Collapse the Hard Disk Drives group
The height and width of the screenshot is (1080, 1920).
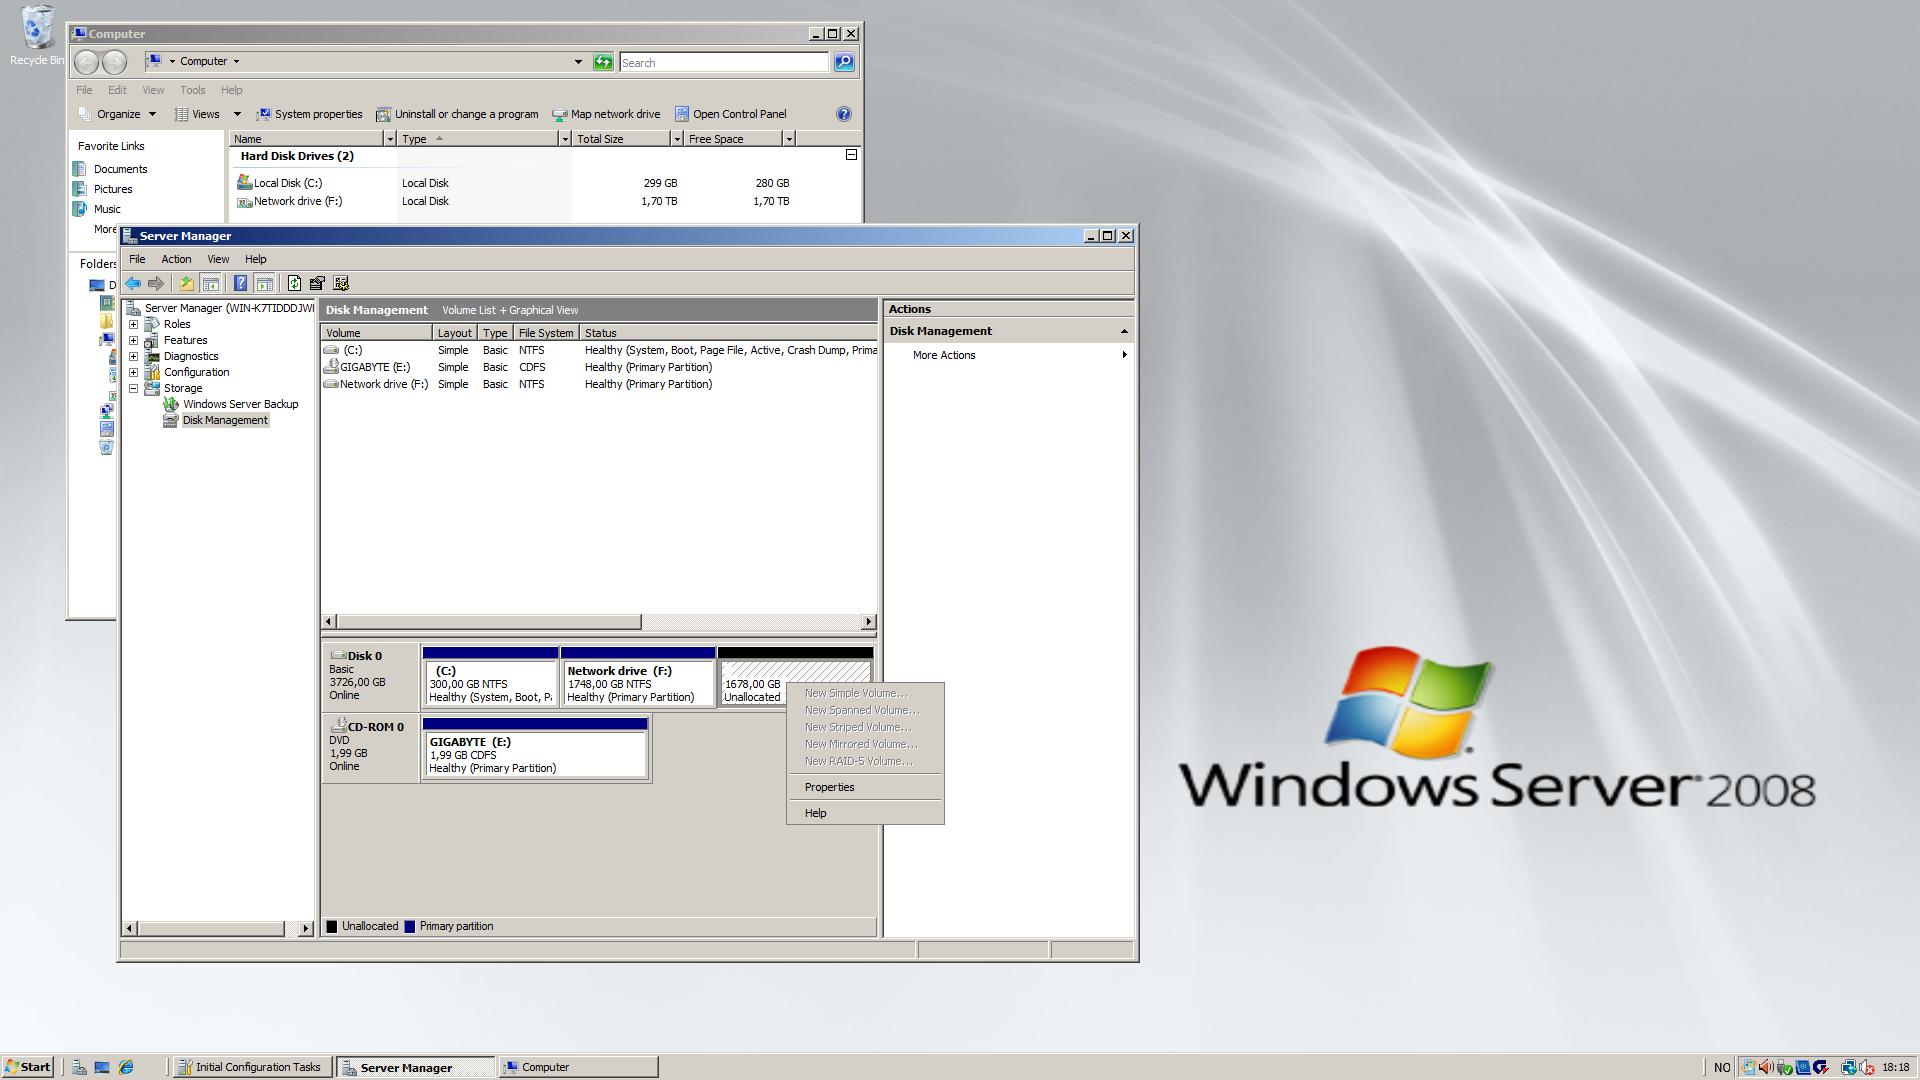(851, 155)
